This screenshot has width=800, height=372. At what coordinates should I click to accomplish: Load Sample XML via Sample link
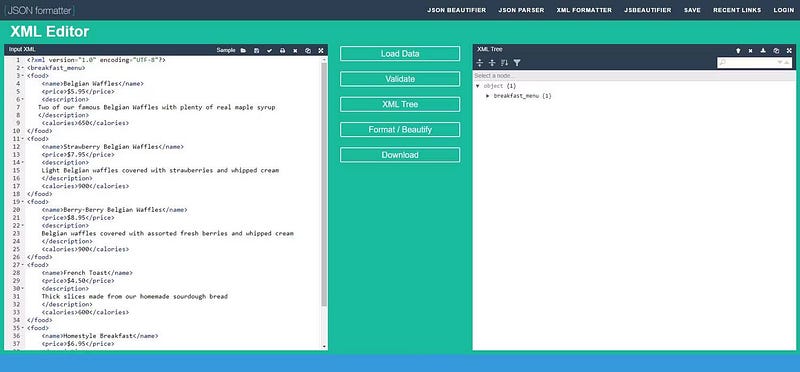pos(226,51)
